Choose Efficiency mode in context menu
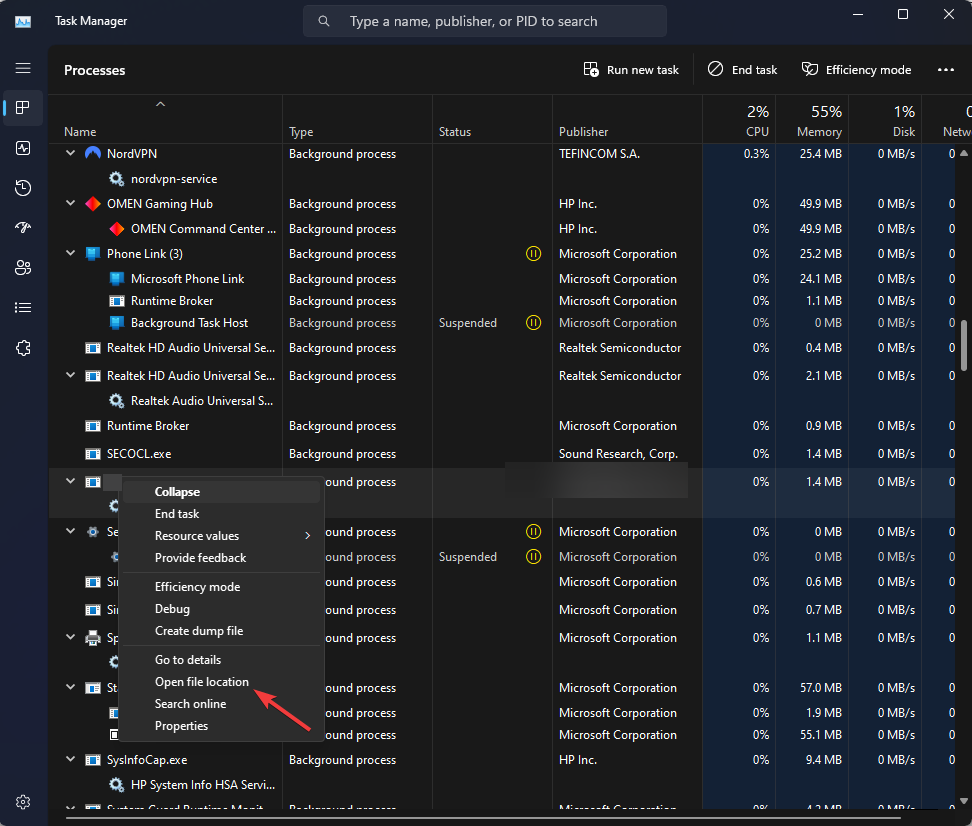972x826 pixels. coord(222,587)
